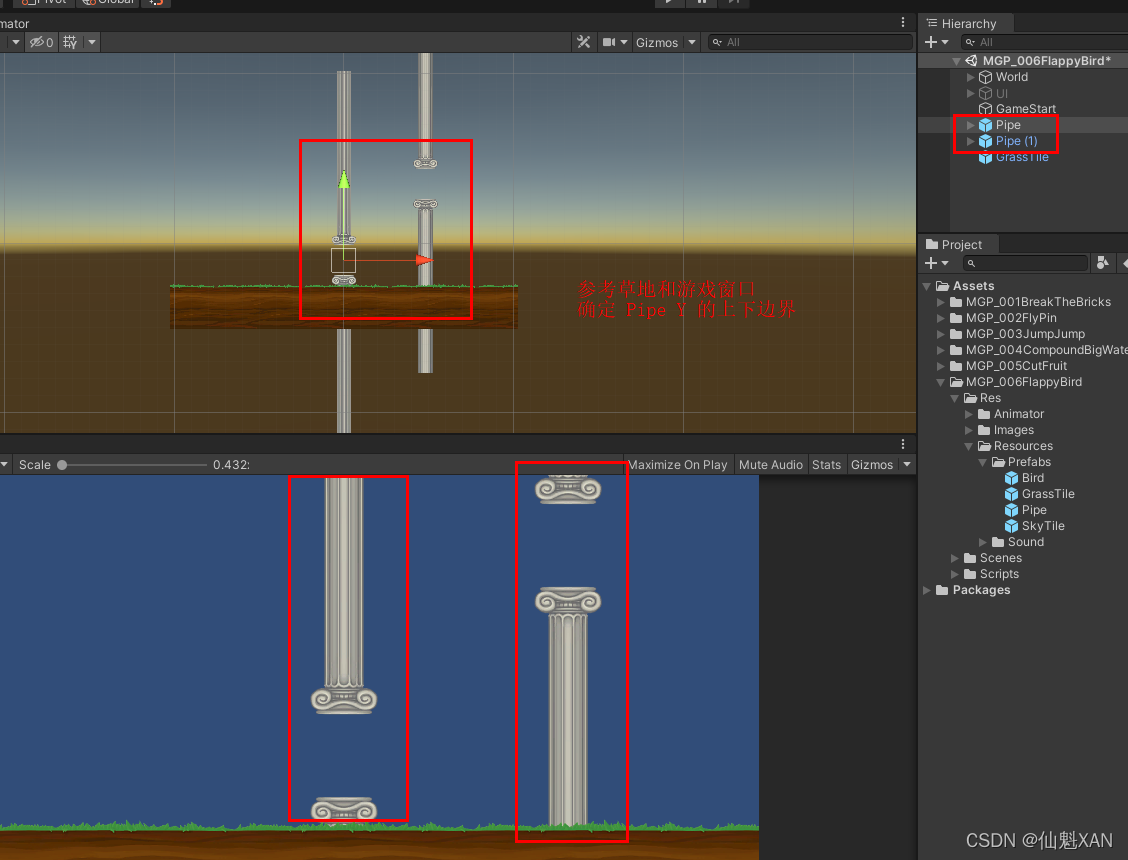Toggle Maximize On Play in Game view
This screenshot has height=860, width=1128.
(678, 465)
